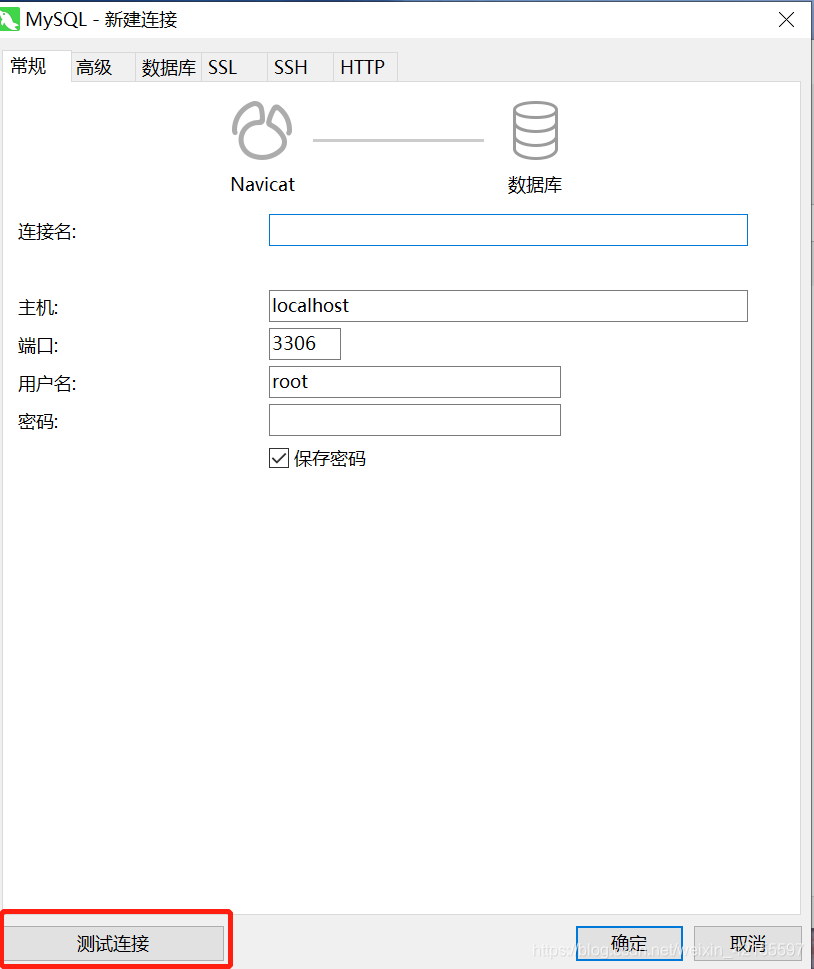Switch to the 常规 tab
814x969 pixels.
pyautogui.click(x=36, y=66)
